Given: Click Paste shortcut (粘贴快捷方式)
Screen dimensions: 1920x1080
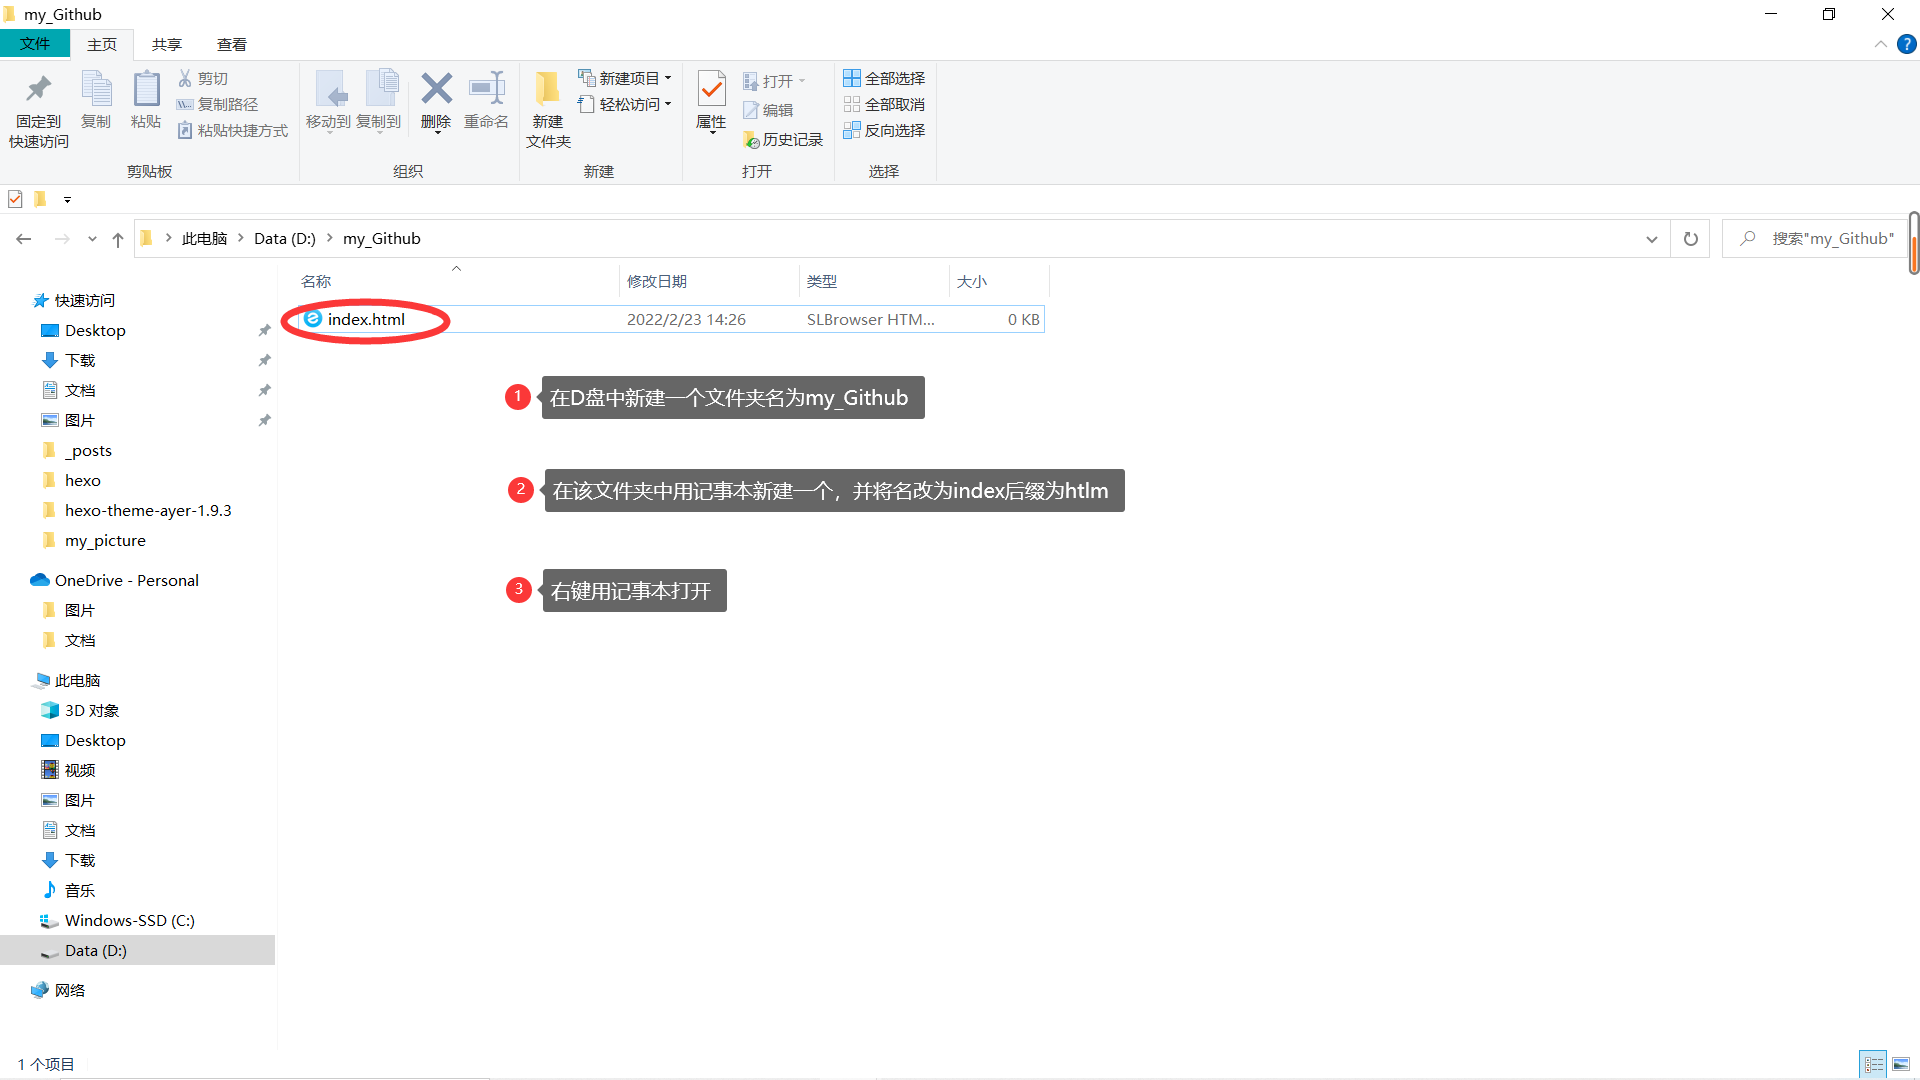Looking at the screenshot, I should pyautogui.click(x=233, y=130).
